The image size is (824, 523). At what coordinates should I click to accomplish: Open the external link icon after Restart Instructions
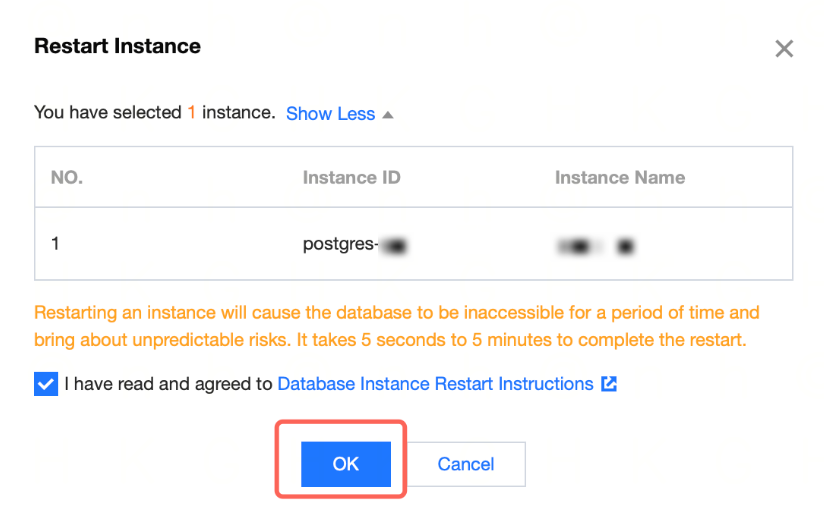point(608,384)
